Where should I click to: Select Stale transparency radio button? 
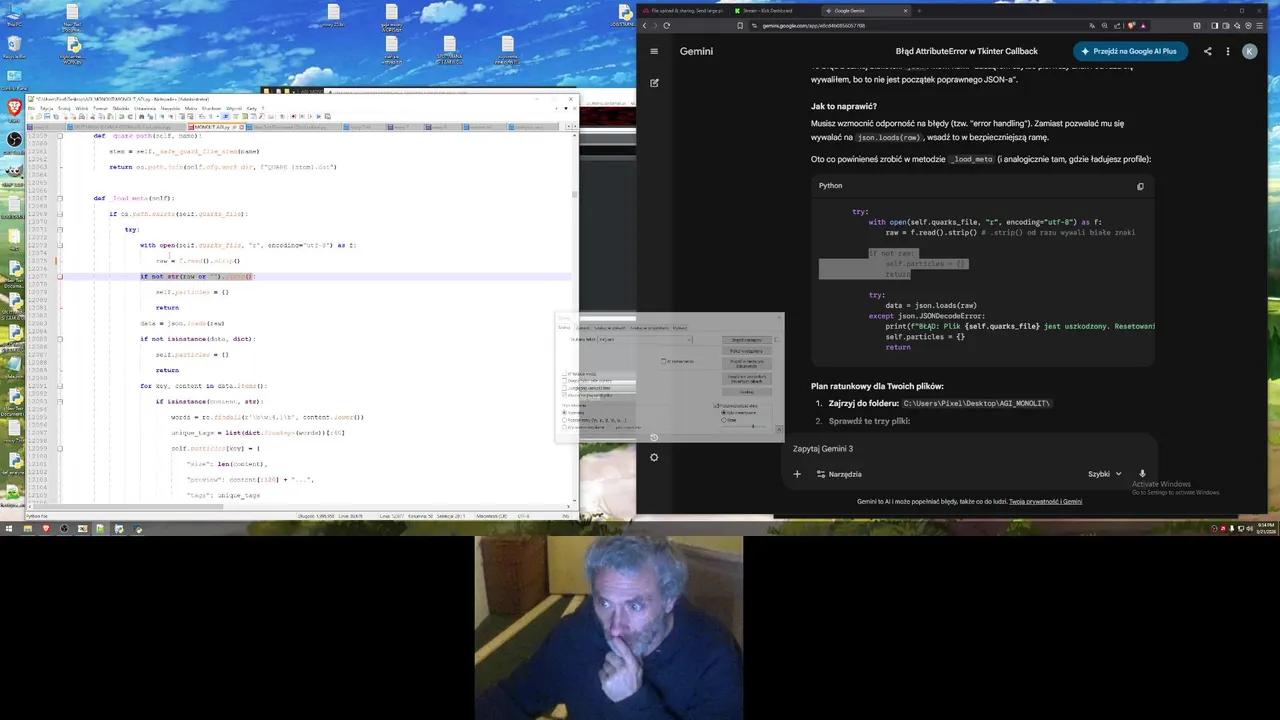click(724, 420)
